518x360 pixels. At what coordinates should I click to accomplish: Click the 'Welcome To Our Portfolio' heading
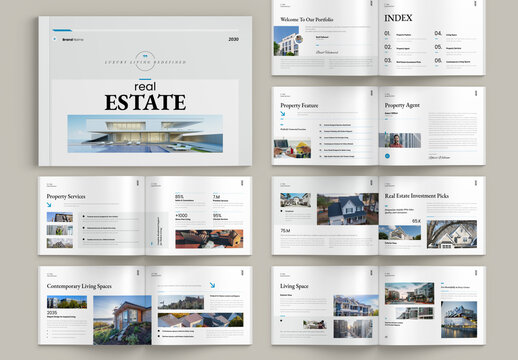307,19
